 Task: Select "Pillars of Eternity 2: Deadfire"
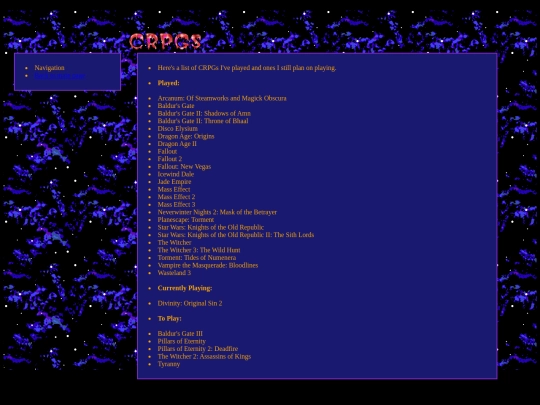198,349
